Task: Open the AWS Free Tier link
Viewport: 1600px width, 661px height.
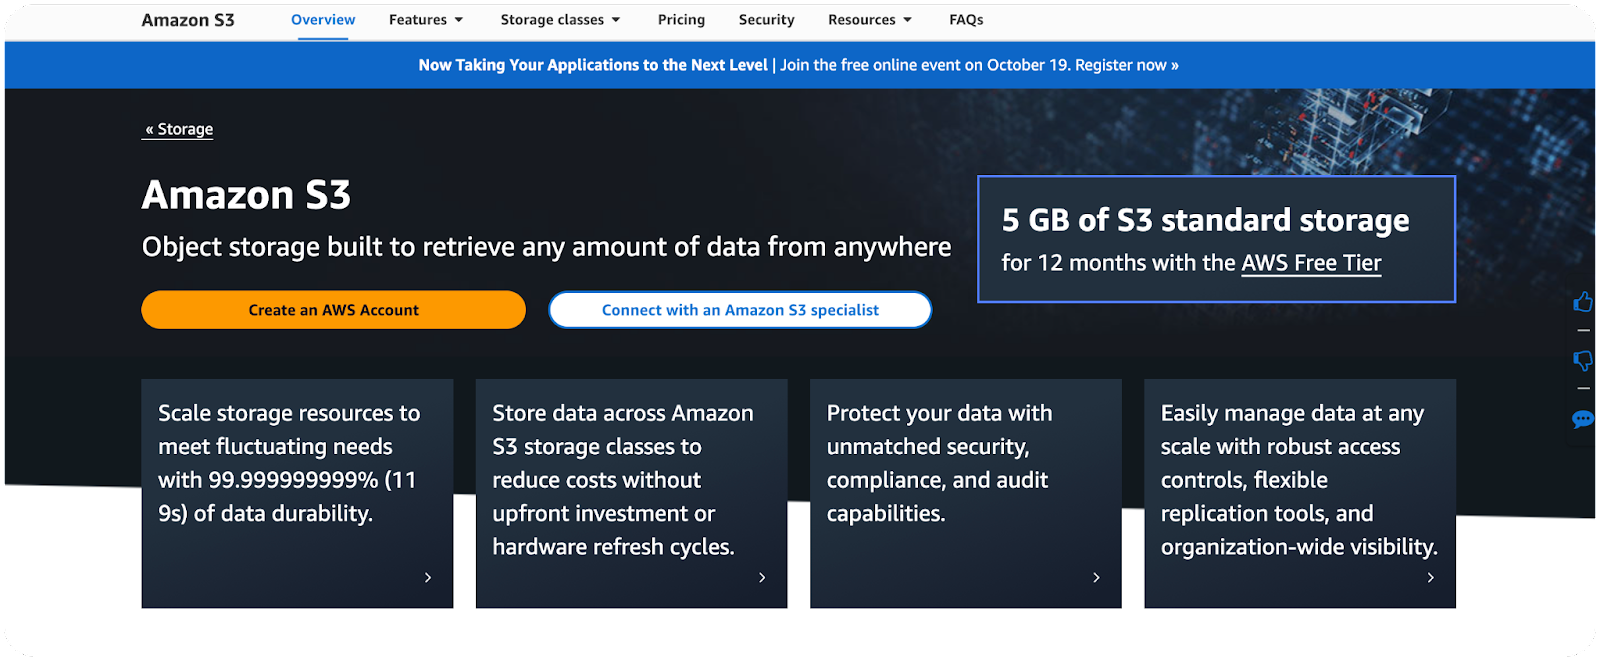Action: (x=1311, y=263)
